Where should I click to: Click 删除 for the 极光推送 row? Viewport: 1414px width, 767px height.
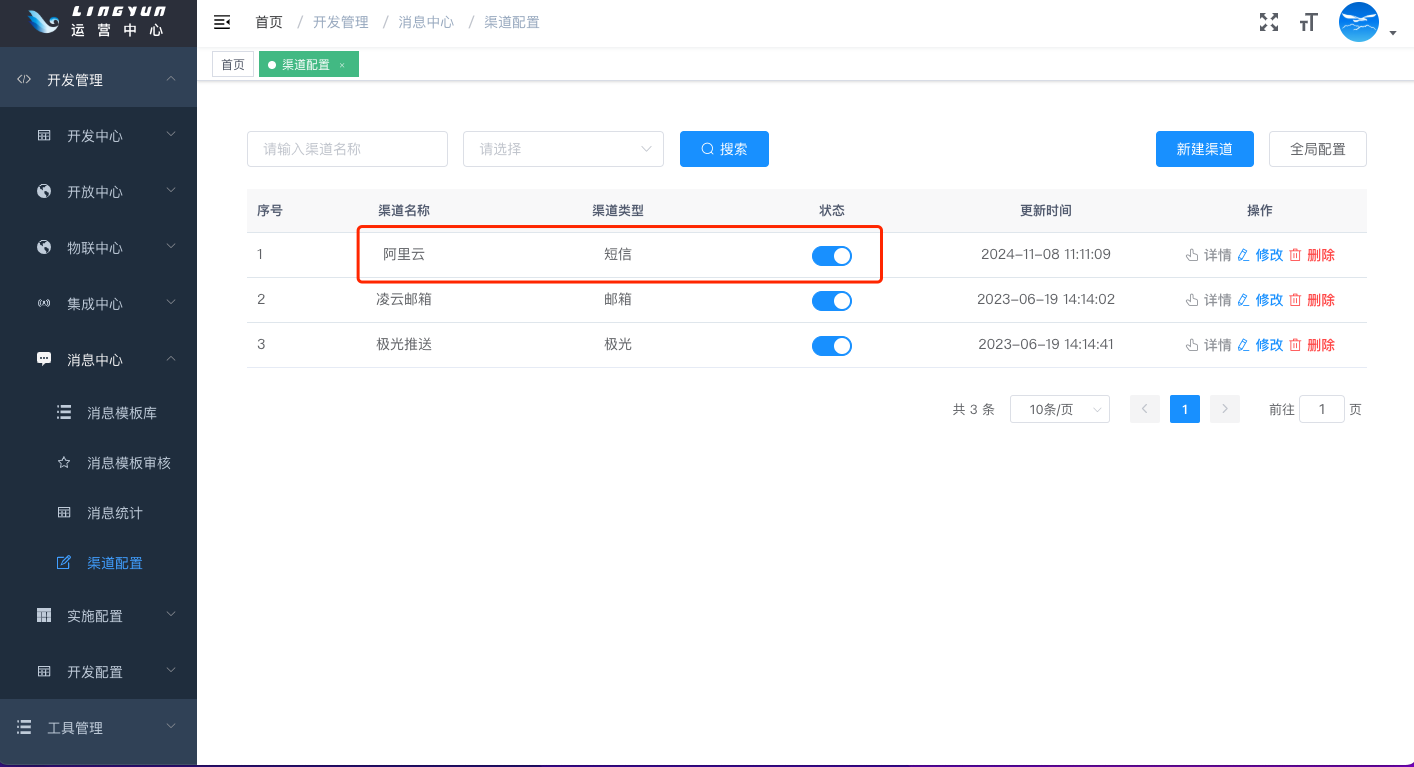tap(1312, 345)
